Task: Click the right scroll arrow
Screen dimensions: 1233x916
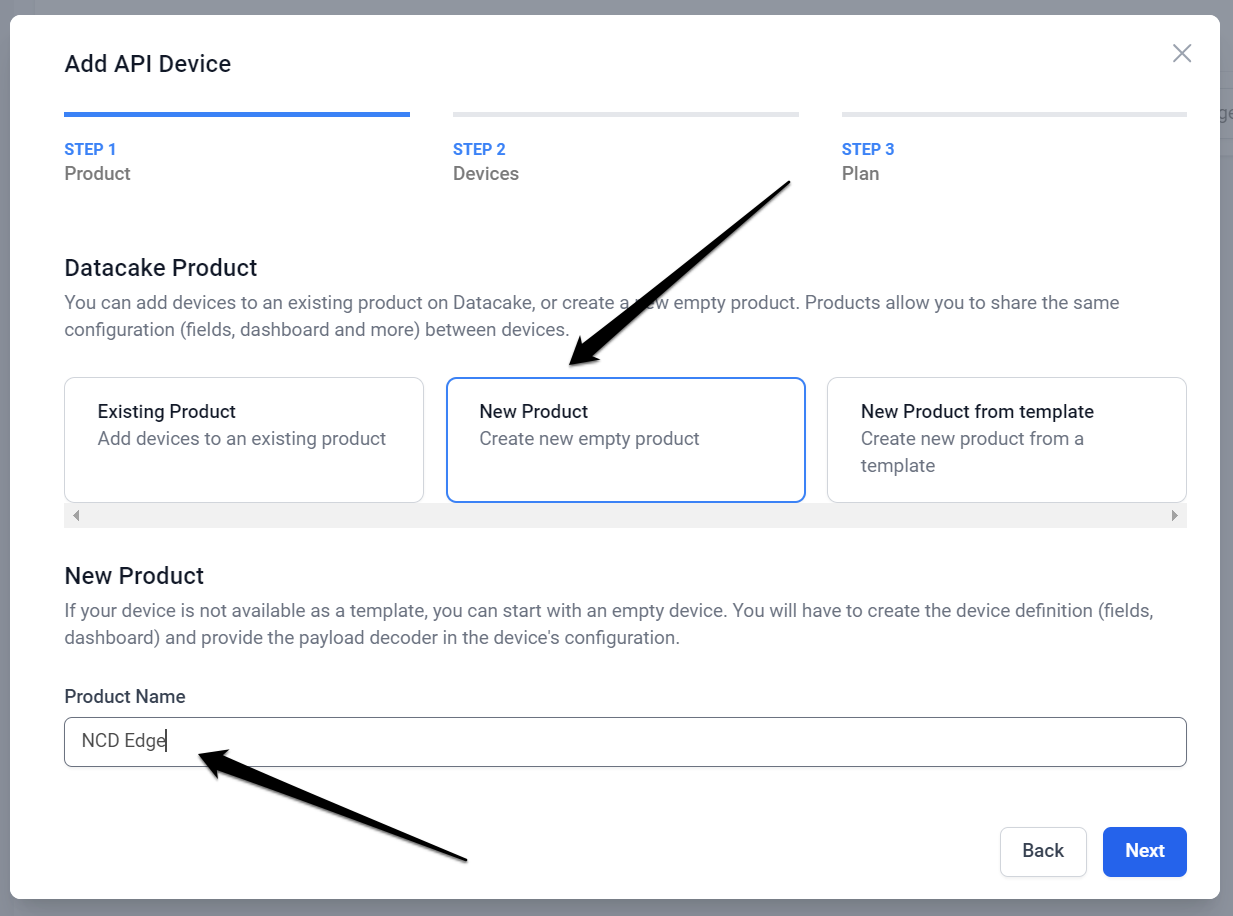Action: tap(1175, 515)
